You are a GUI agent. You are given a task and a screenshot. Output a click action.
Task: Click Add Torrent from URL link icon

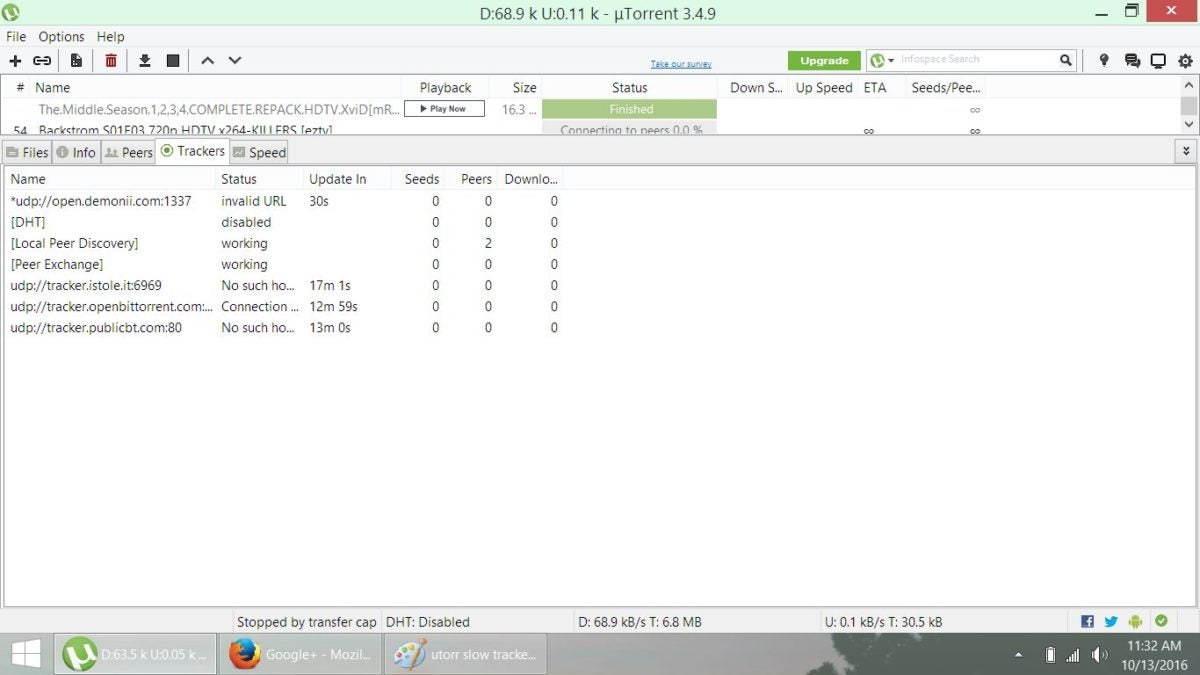point(42,61)
